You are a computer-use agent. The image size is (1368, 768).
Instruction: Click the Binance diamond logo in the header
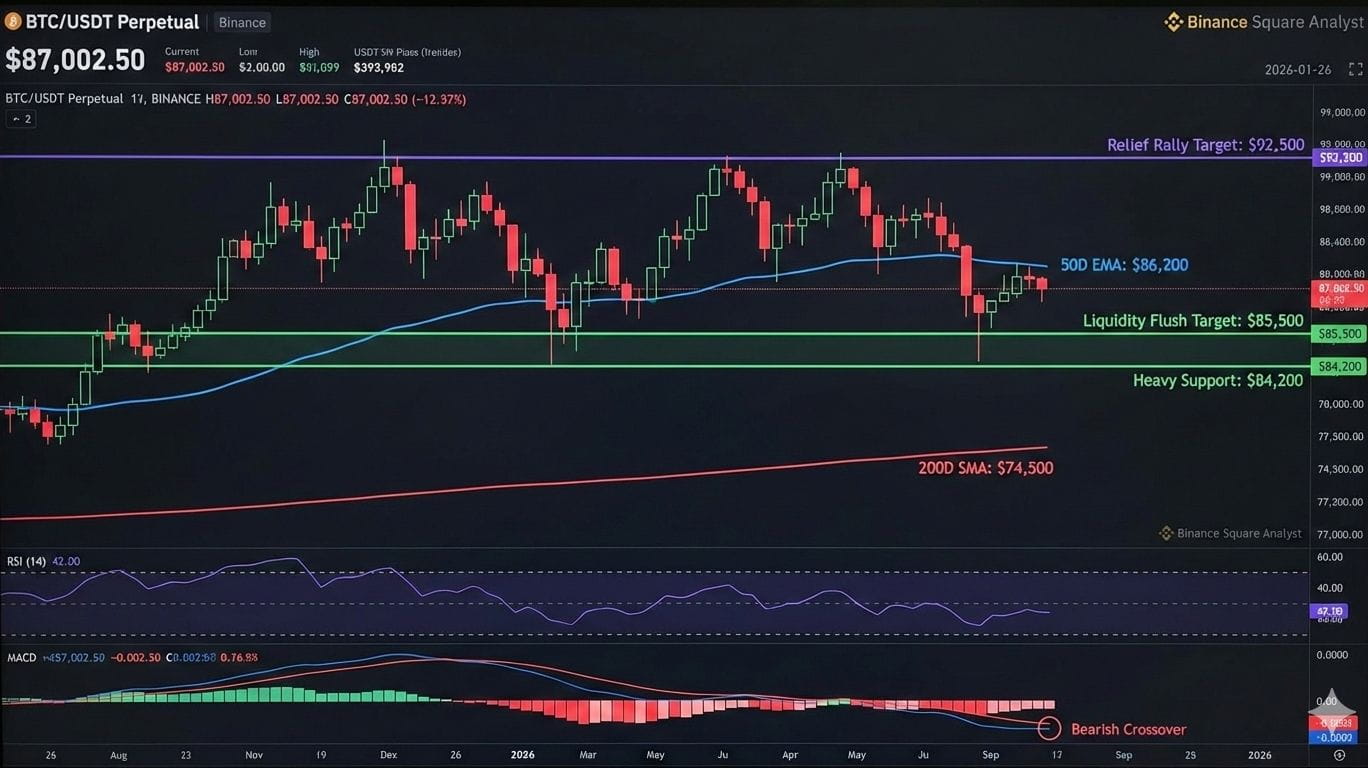tap(1174, 22)
